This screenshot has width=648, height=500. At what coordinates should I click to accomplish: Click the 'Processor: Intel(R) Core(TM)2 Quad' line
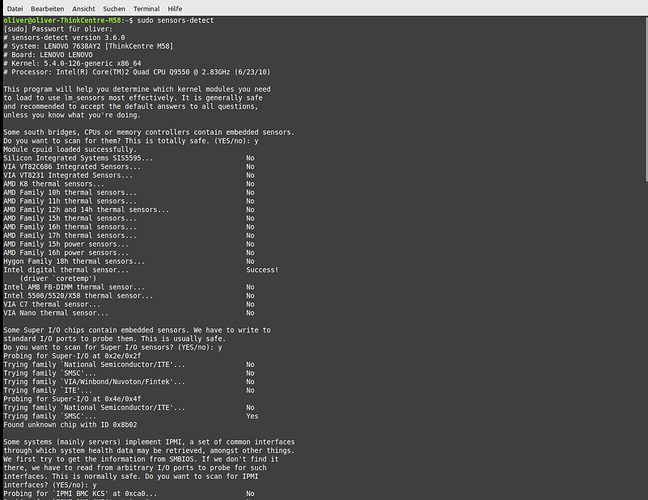pyautogui.click(x=137, y=72)
